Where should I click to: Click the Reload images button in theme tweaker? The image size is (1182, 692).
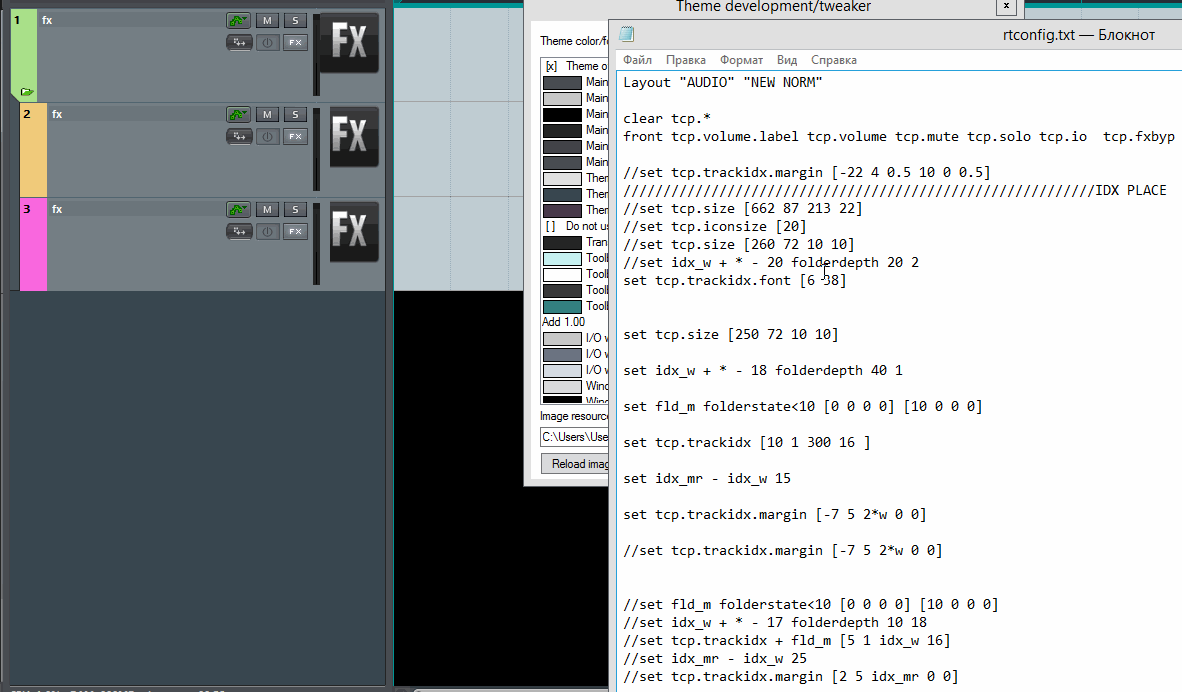point(575,464)
